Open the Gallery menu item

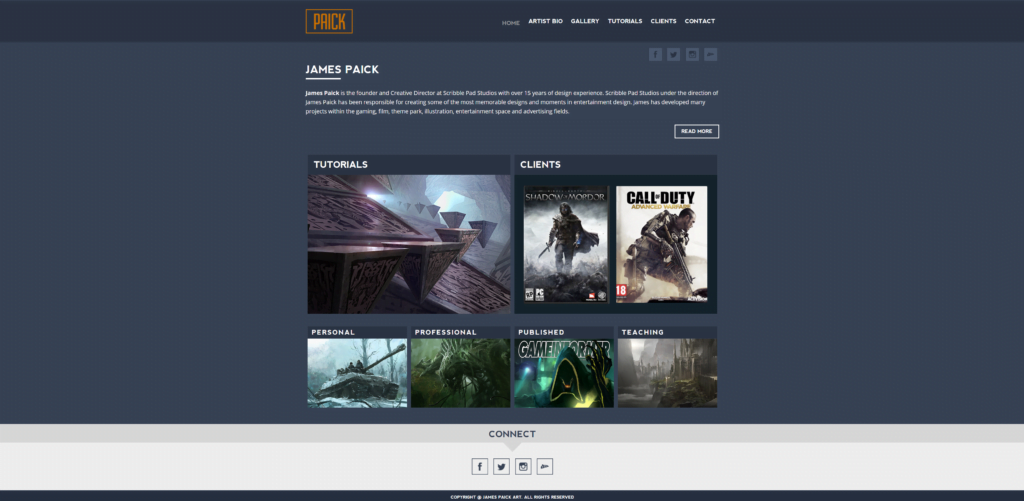[584, 21]
